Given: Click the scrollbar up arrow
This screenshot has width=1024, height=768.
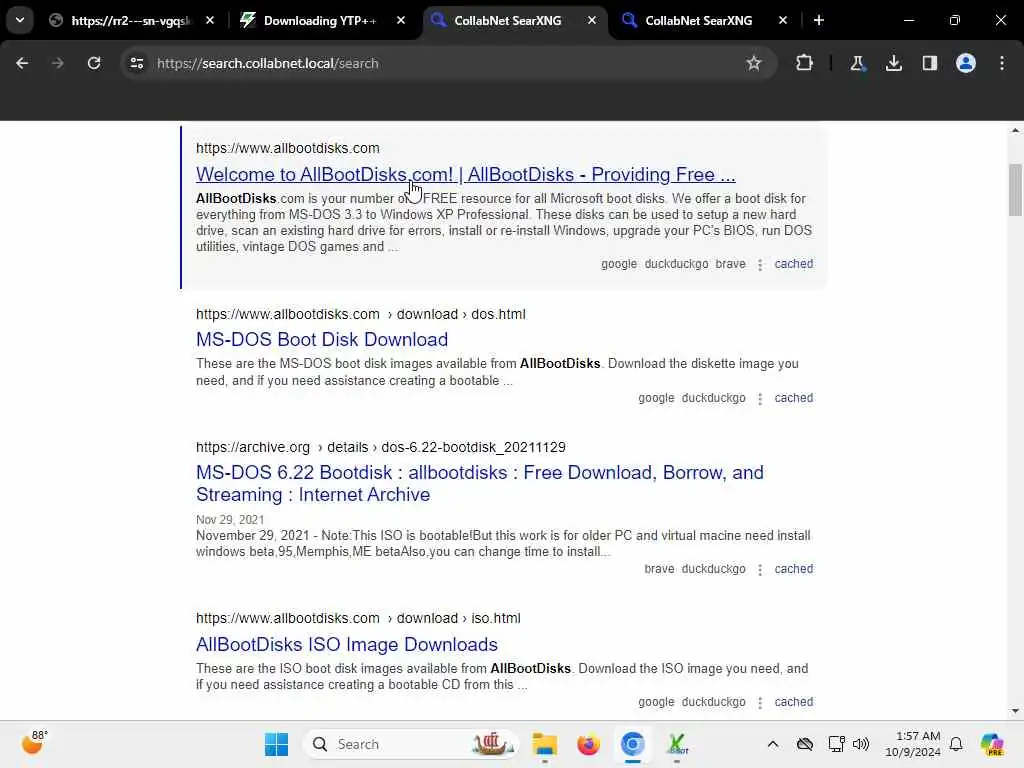Looking at the screenshot, I should coord(1015,131).
